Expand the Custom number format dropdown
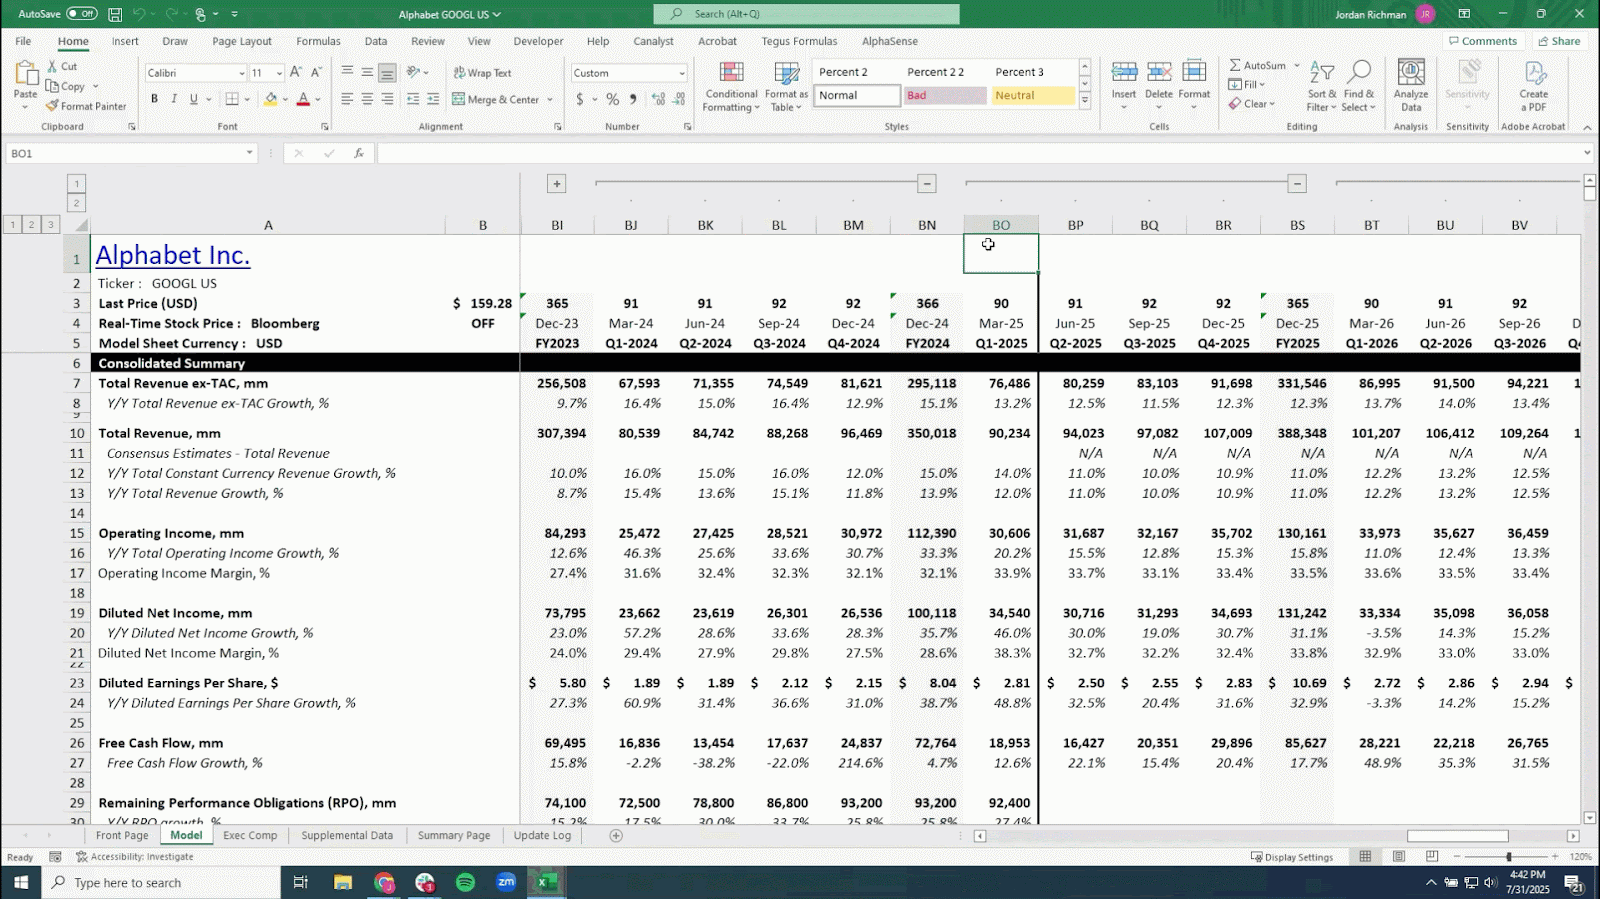 [682, 73]
